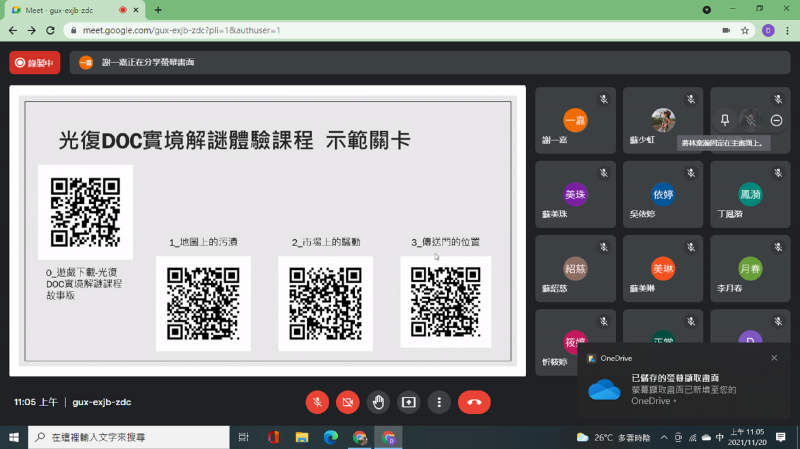Screen dimensions: 800x449
Task: Open File Explorer from the taskbar
Action: click(x=302, y=437)
